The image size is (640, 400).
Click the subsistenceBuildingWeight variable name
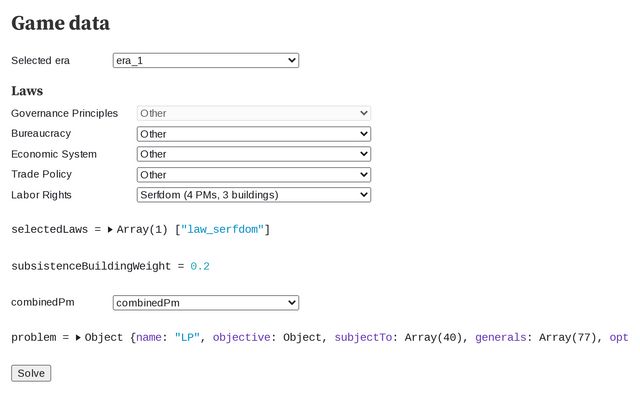click(x=90, y=266)
